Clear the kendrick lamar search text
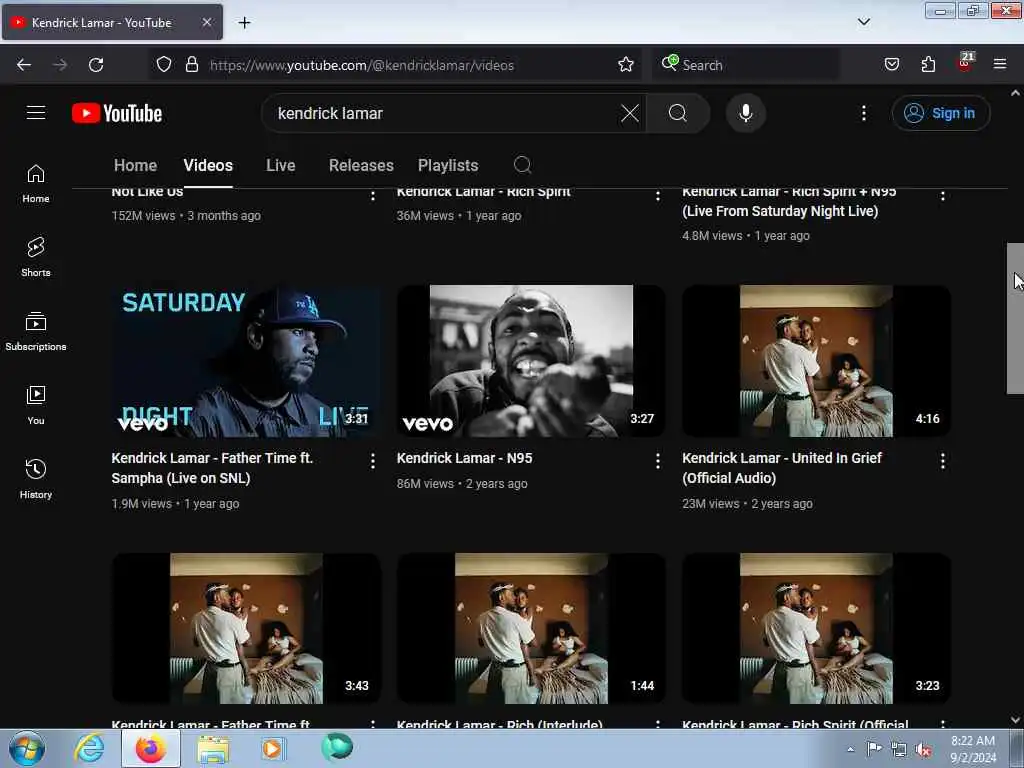This screenshot has width=1024, height=768. coord(630,113)
